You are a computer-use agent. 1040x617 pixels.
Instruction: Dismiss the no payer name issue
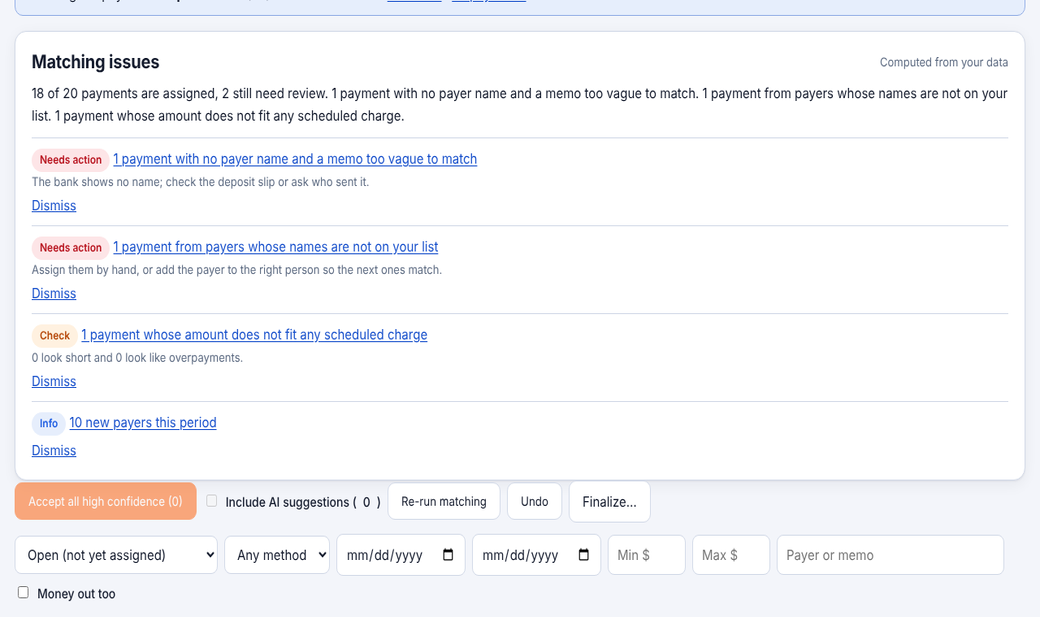54,206
